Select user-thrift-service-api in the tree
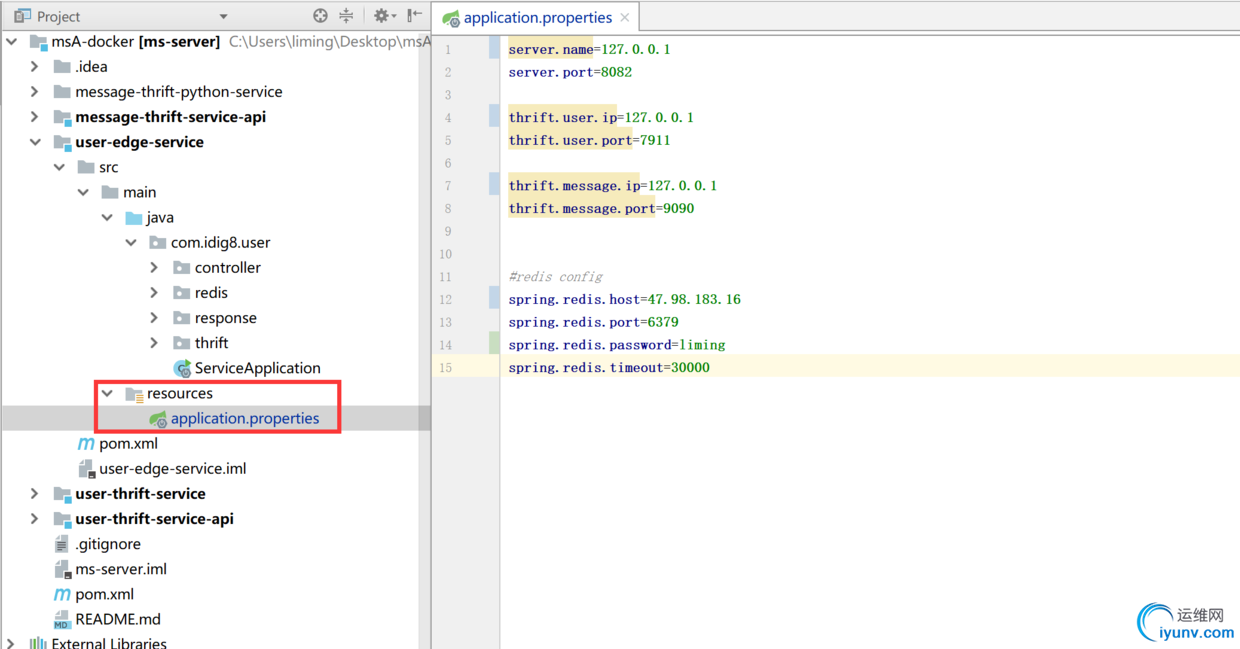The image size is (1240, 649). point(154,519)
